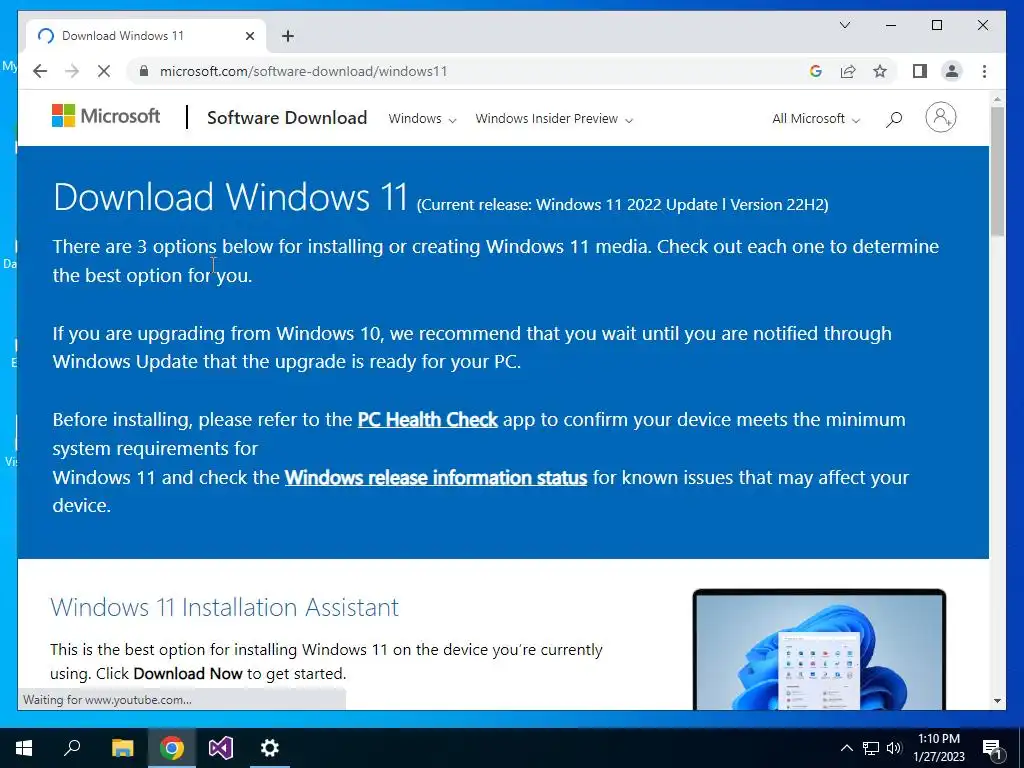This screenshot has height=768, width=1024.
Task: Expand Windows Insider Preview menu
Action: tap(554, 119)
